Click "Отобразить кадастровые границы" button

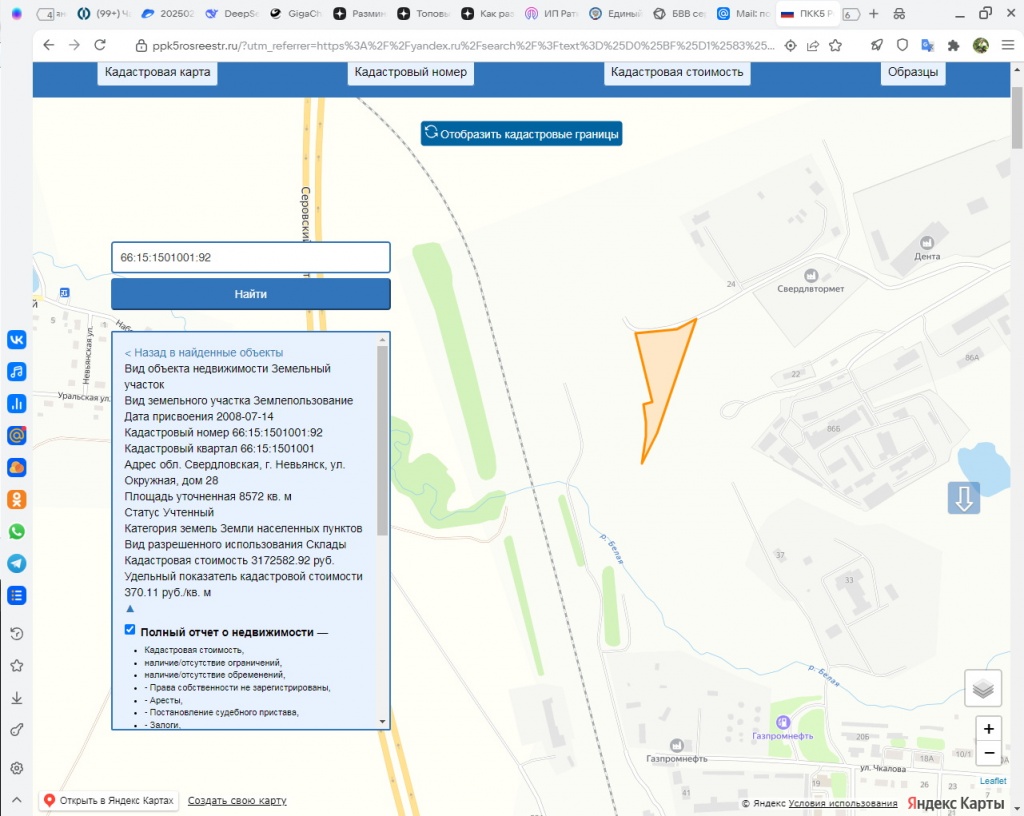tap(521, 134)
